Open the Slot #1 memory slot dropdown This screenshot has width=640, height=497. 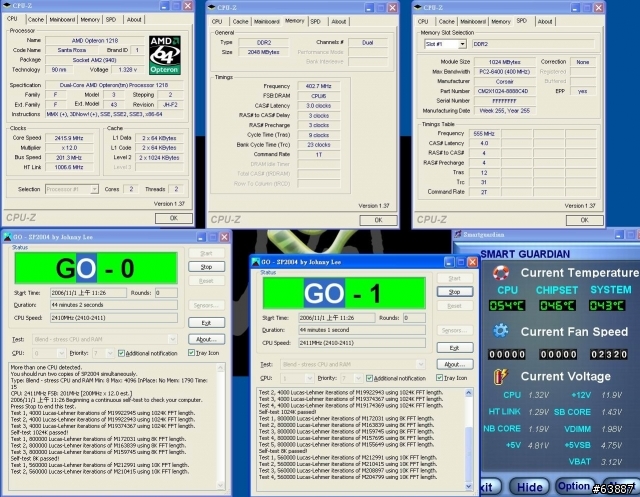pyautogui.click(x=462, y=44)
